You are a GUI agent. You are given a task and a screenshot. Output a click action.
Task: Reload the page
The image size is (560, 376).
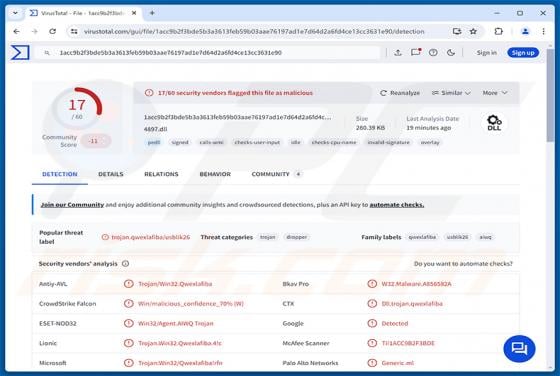[52, 31]
